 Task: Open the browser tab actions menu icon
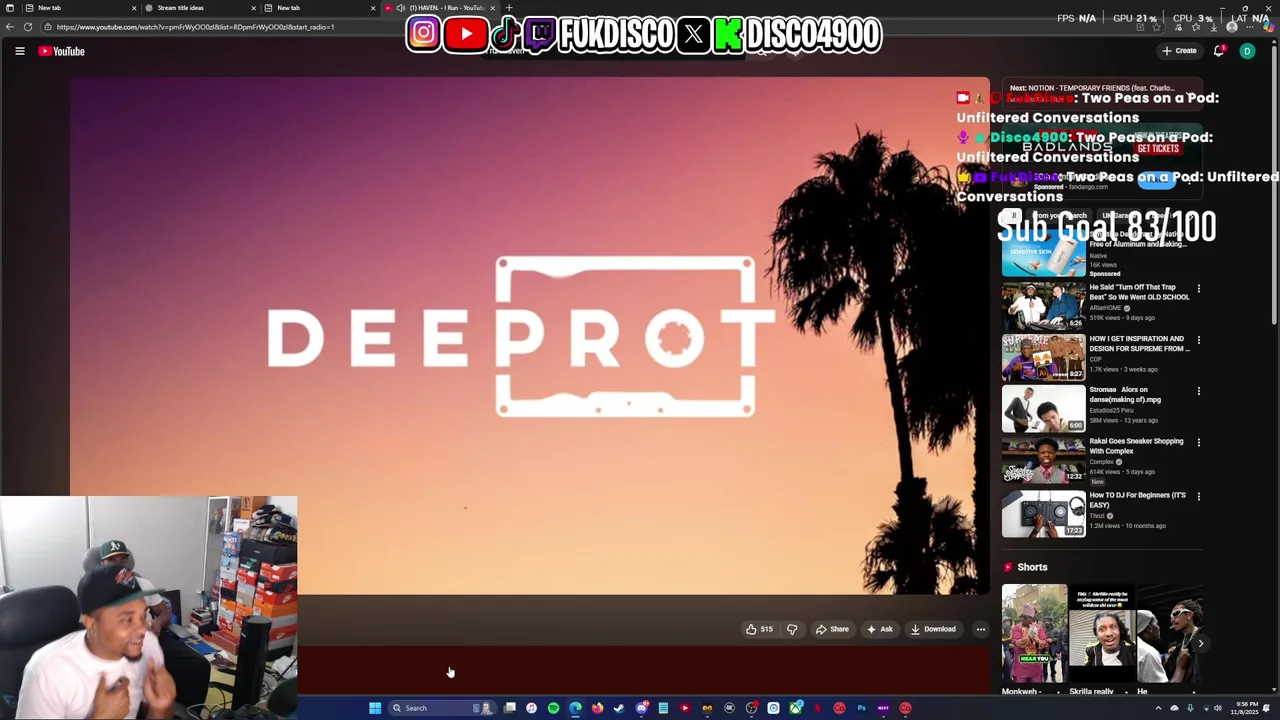(10, 8)
